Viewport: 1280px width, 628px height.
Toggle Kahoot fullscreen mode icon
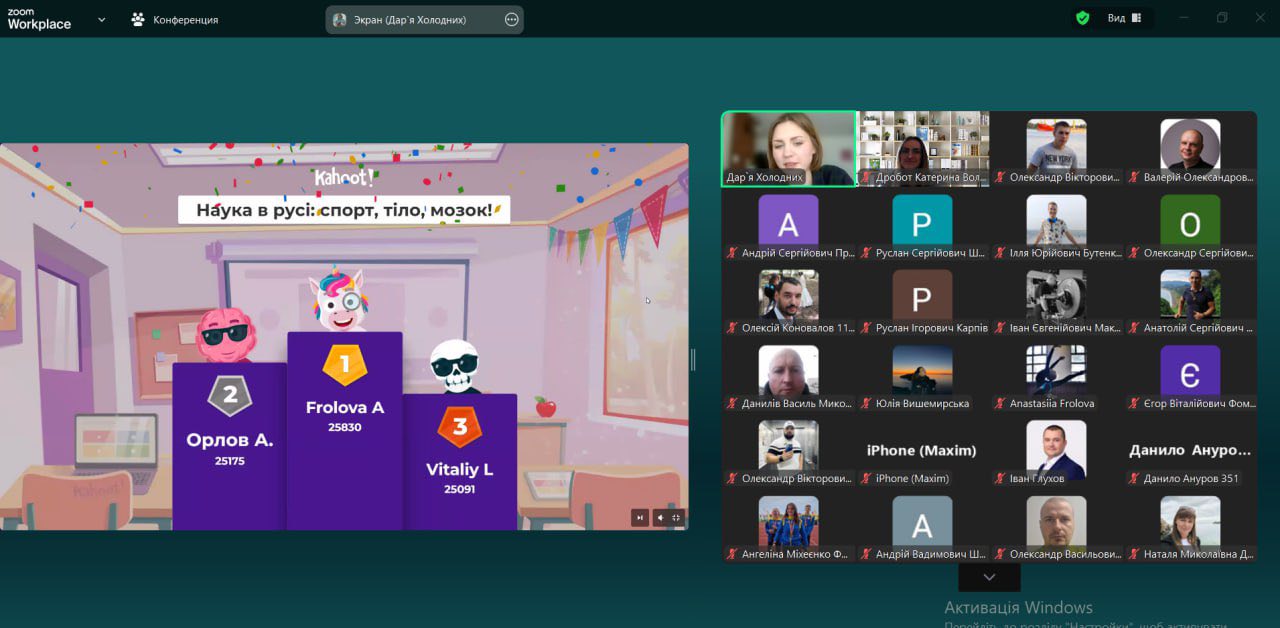click(677, 517)
